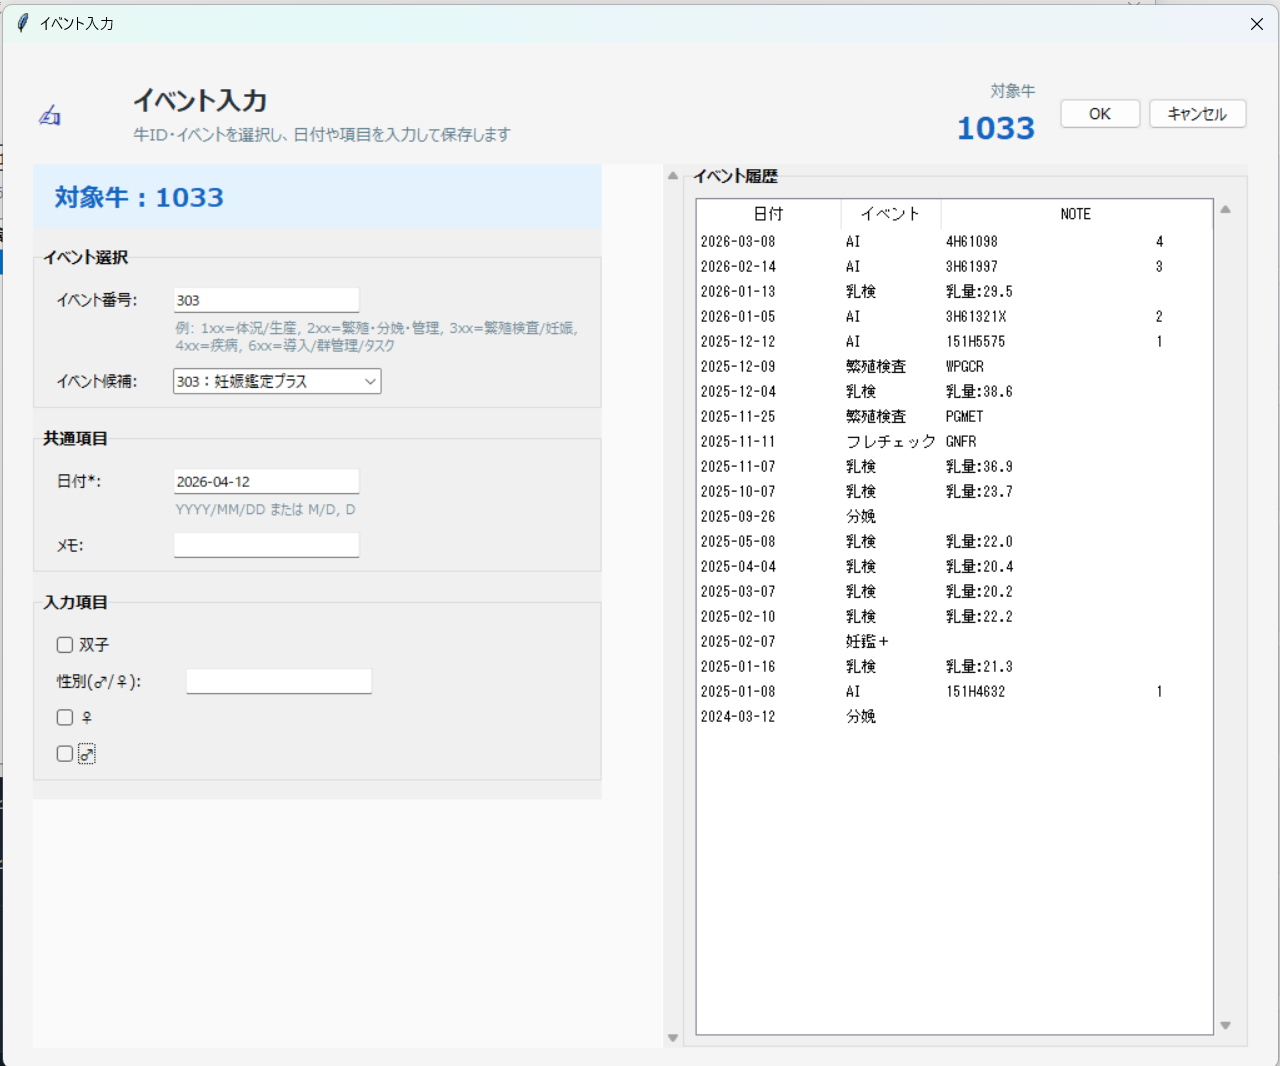The image size is (1280, 1066).
Task: Click the feather app icon in title bar
Action: click(22, 23)
